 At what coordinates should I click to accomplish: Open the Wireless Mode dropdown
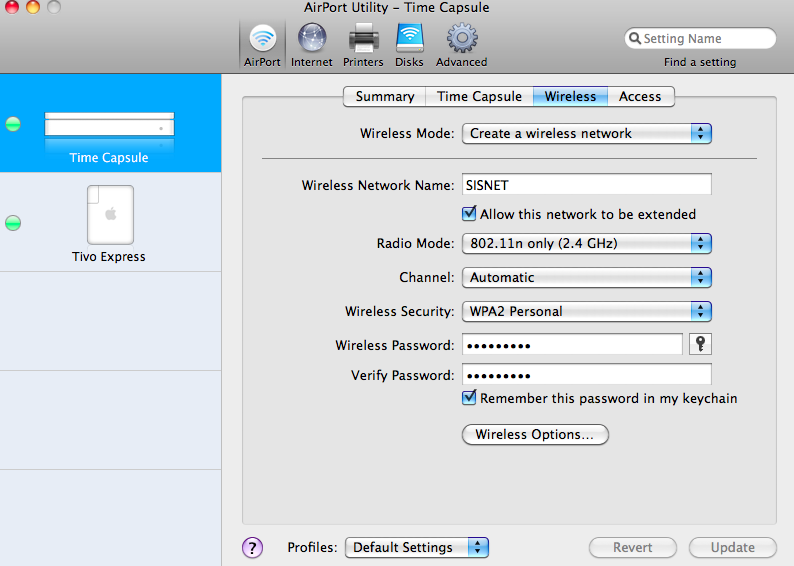coord(587,134)
